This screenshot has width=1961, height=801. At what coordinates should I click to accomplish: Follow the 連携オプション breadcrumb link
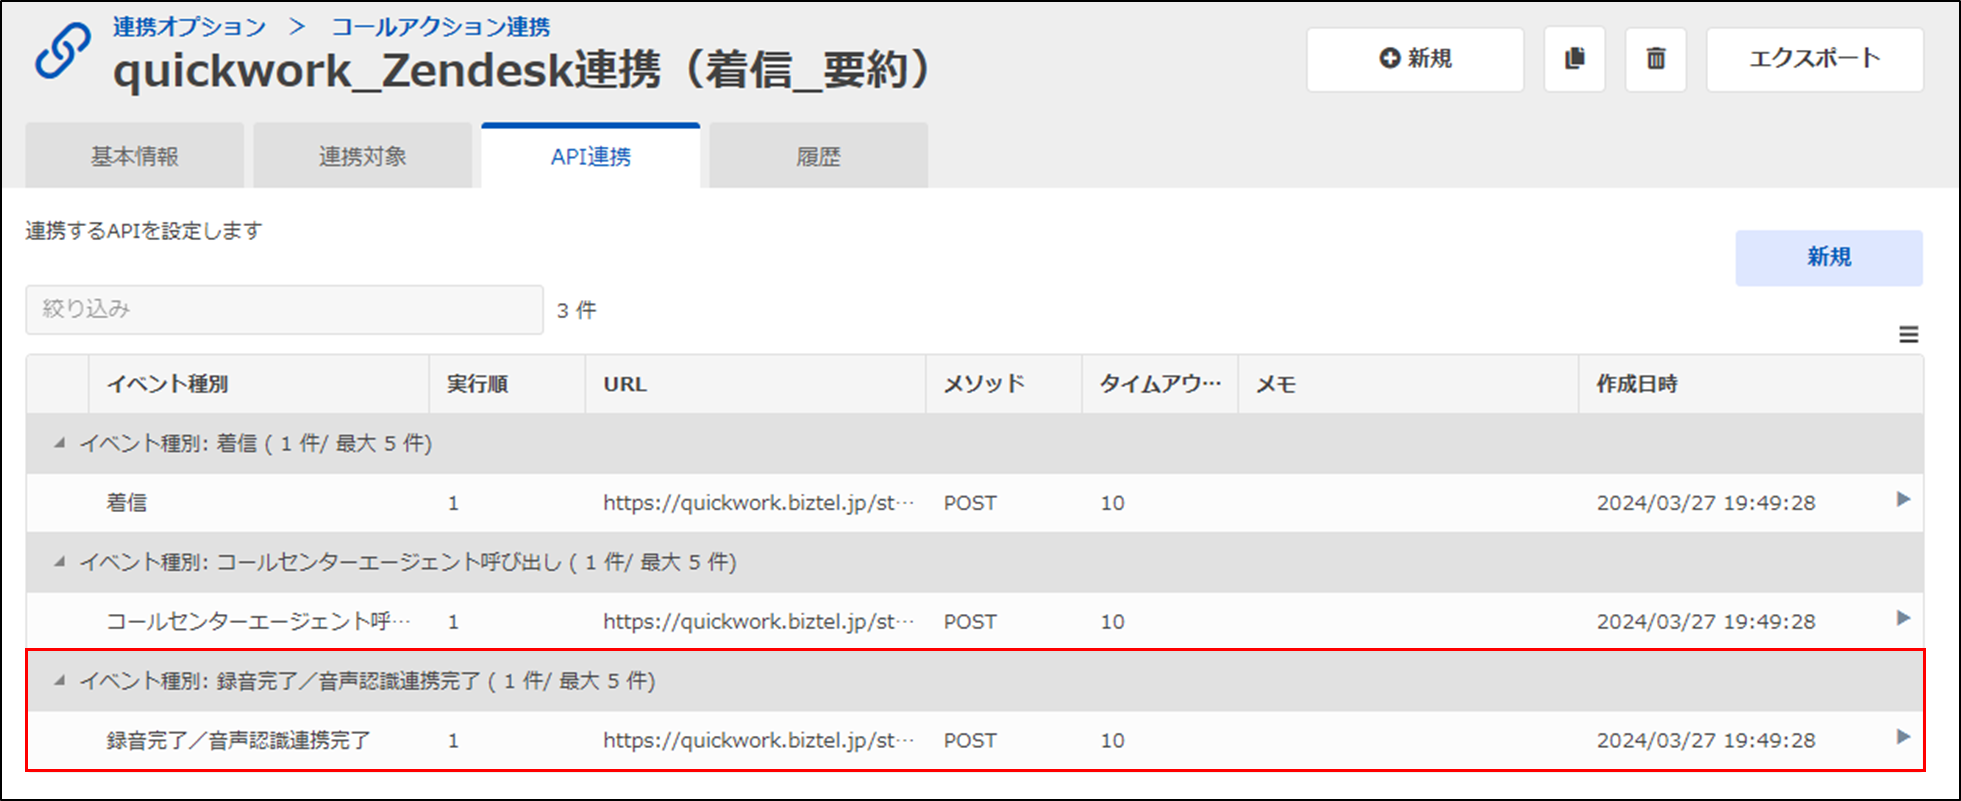(190, 27)
